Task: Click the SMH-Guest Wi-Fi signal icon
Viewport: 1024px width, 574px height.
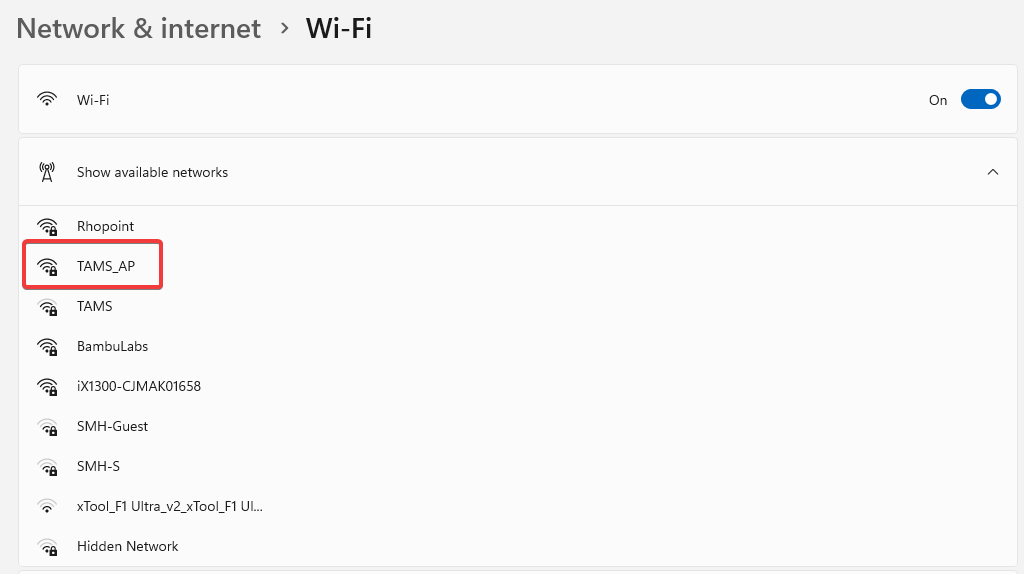Action: 47,427
